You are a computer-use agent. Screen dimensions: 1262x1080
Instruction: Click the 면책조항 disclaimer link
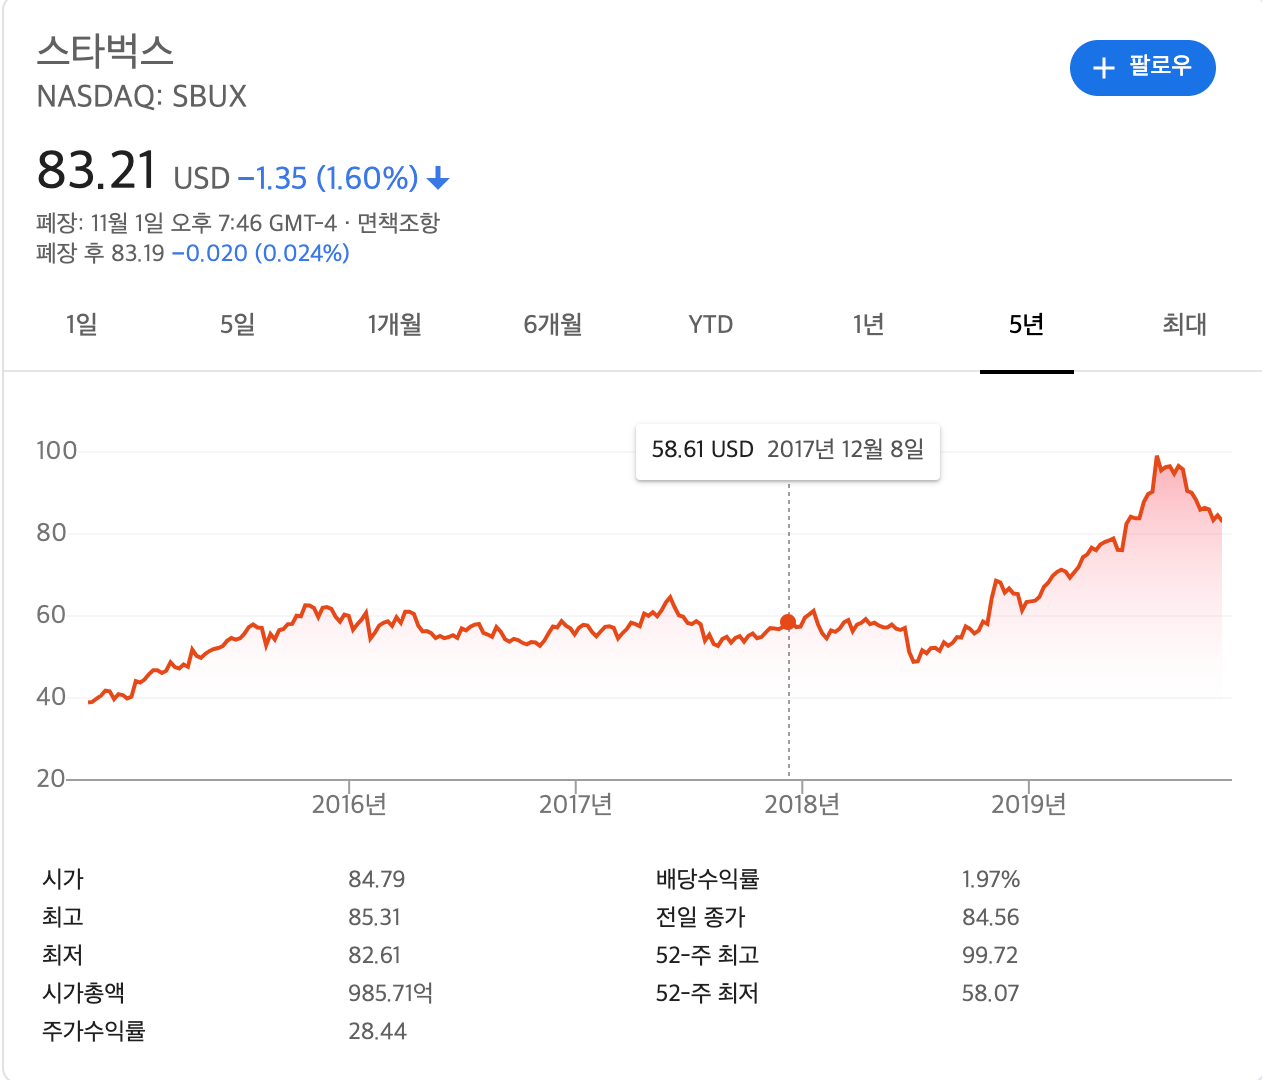pos(398,222)
